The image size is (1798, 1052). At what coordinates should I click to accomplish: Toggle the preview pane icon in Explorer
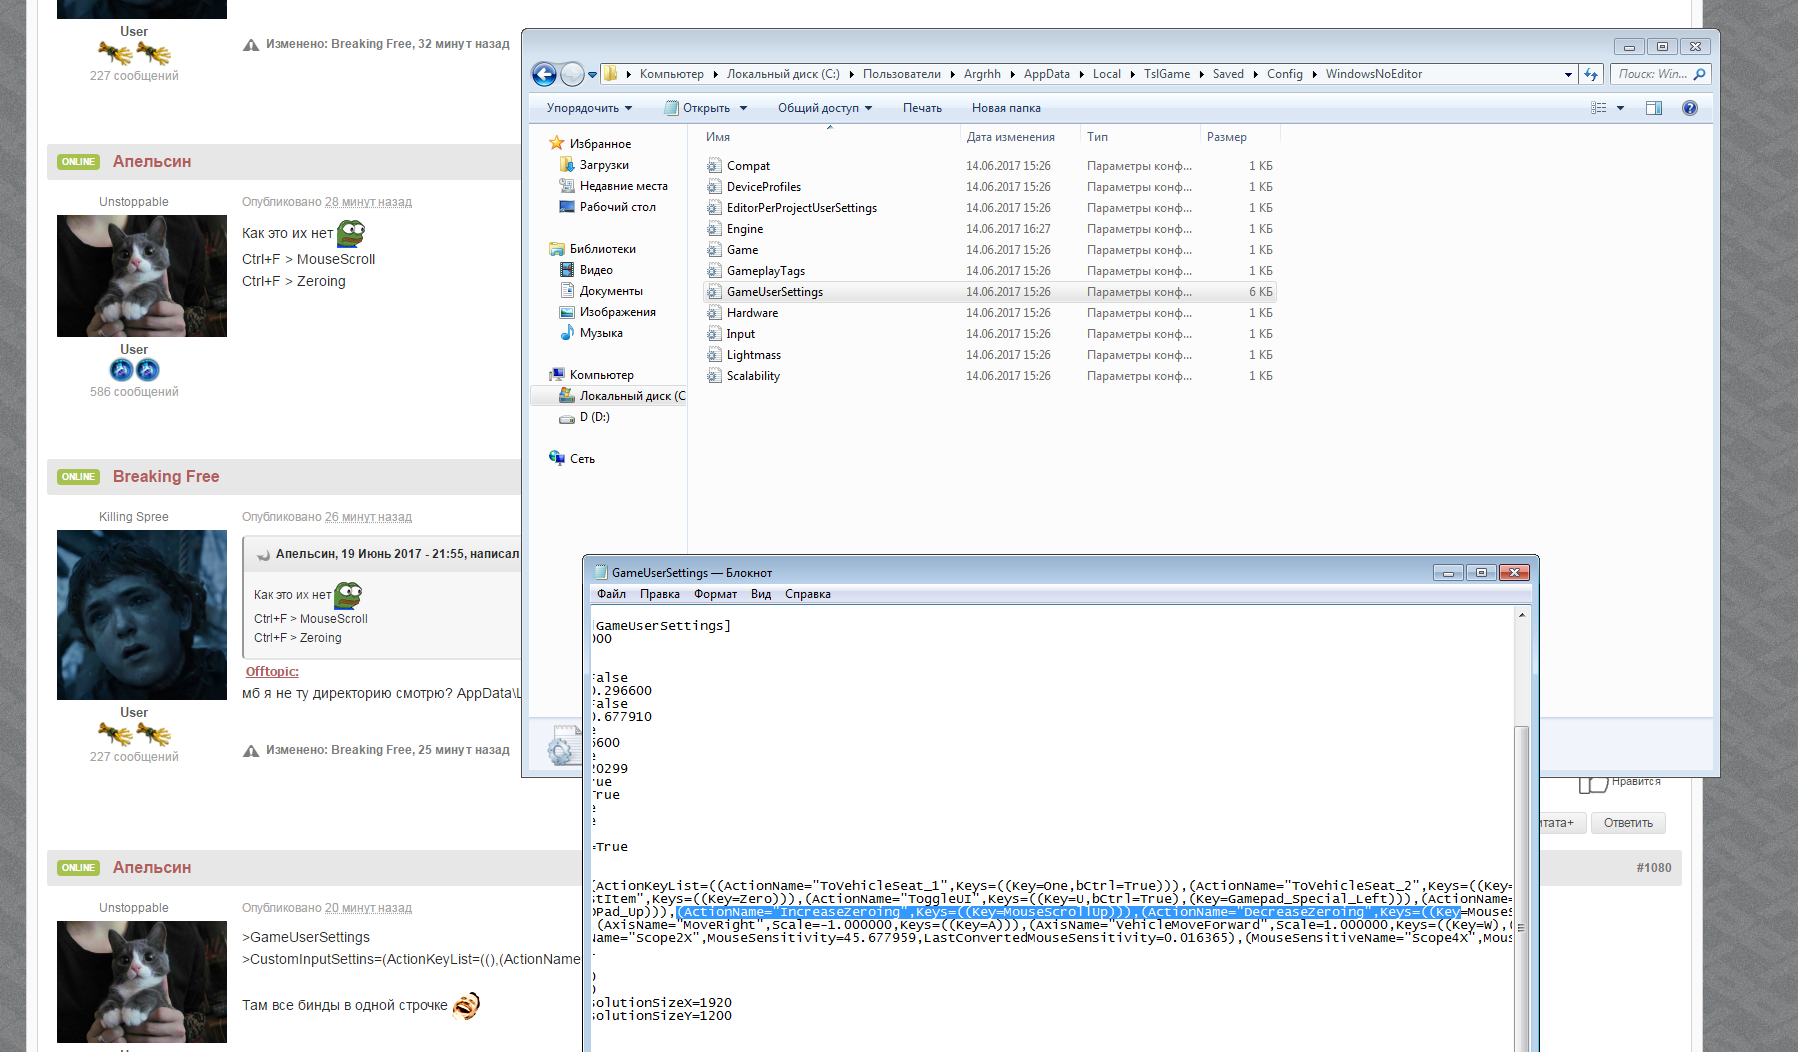pyautogui.click(x=1654, y=108)
